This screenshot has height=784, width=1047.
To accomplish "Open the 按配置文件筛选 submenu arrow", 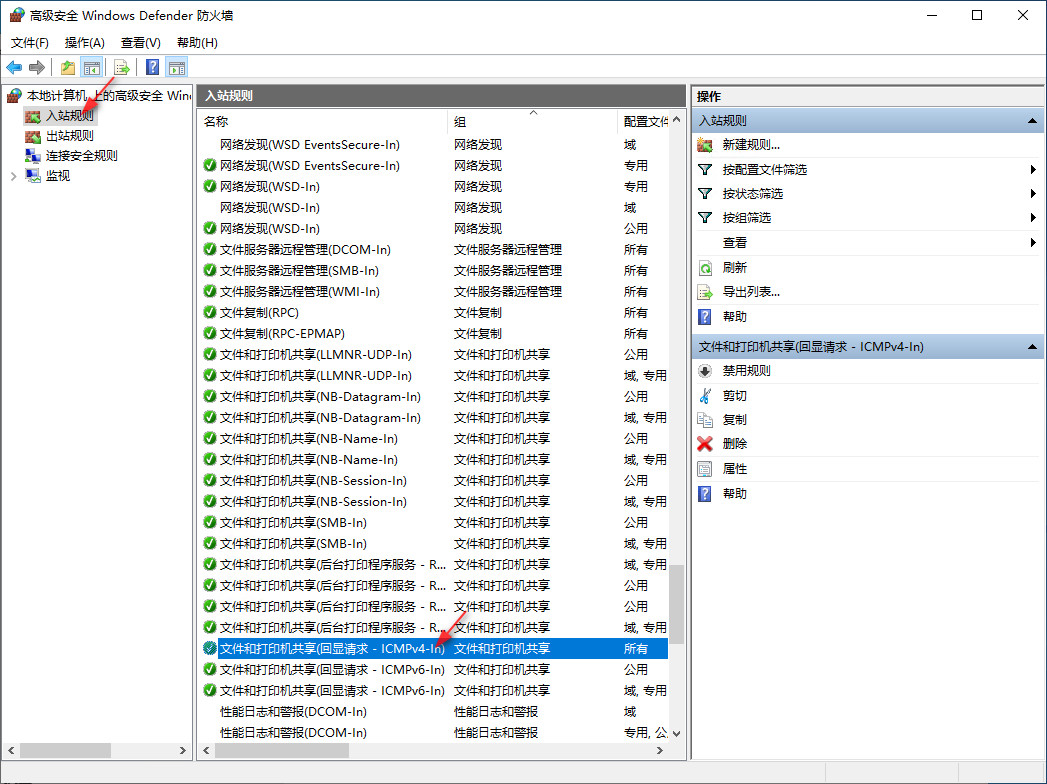I will [1033, 170].
